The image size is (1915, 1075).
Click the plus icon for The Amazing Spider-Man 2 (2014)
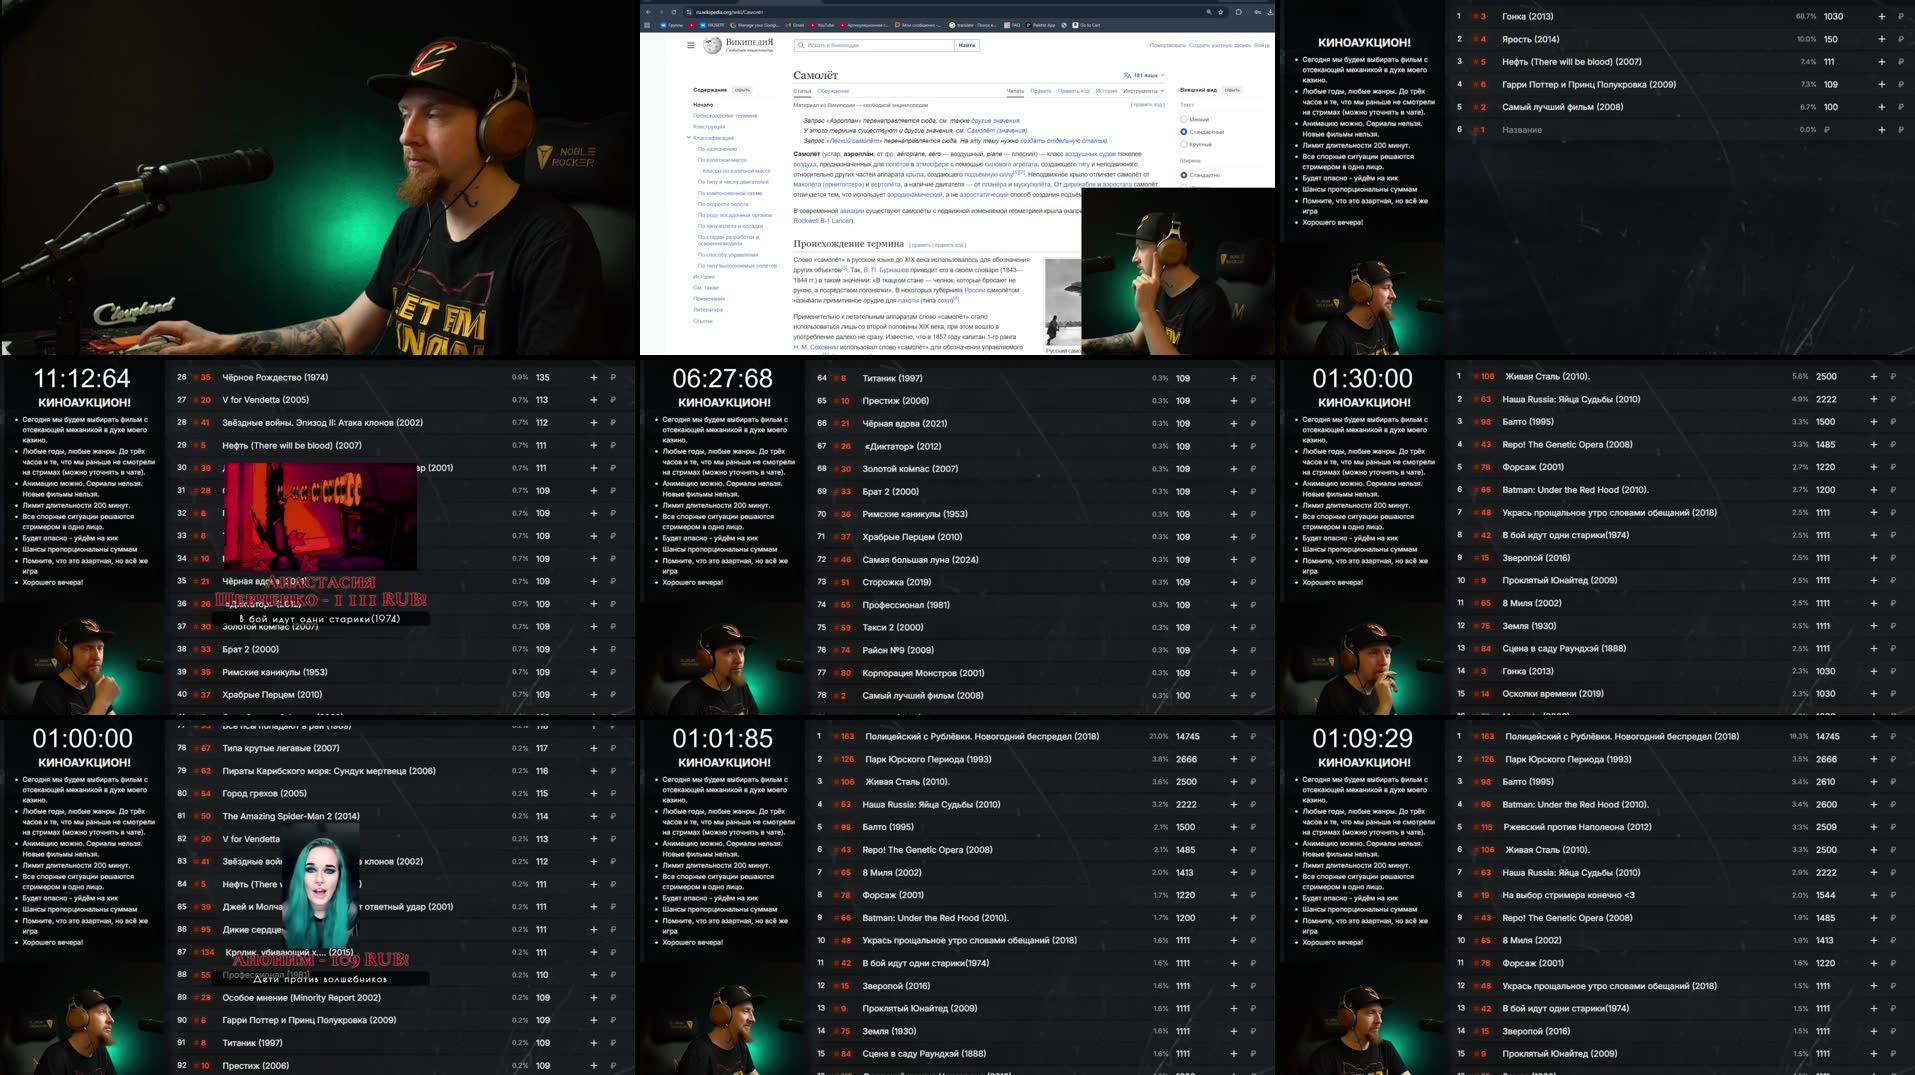(593, 816)
